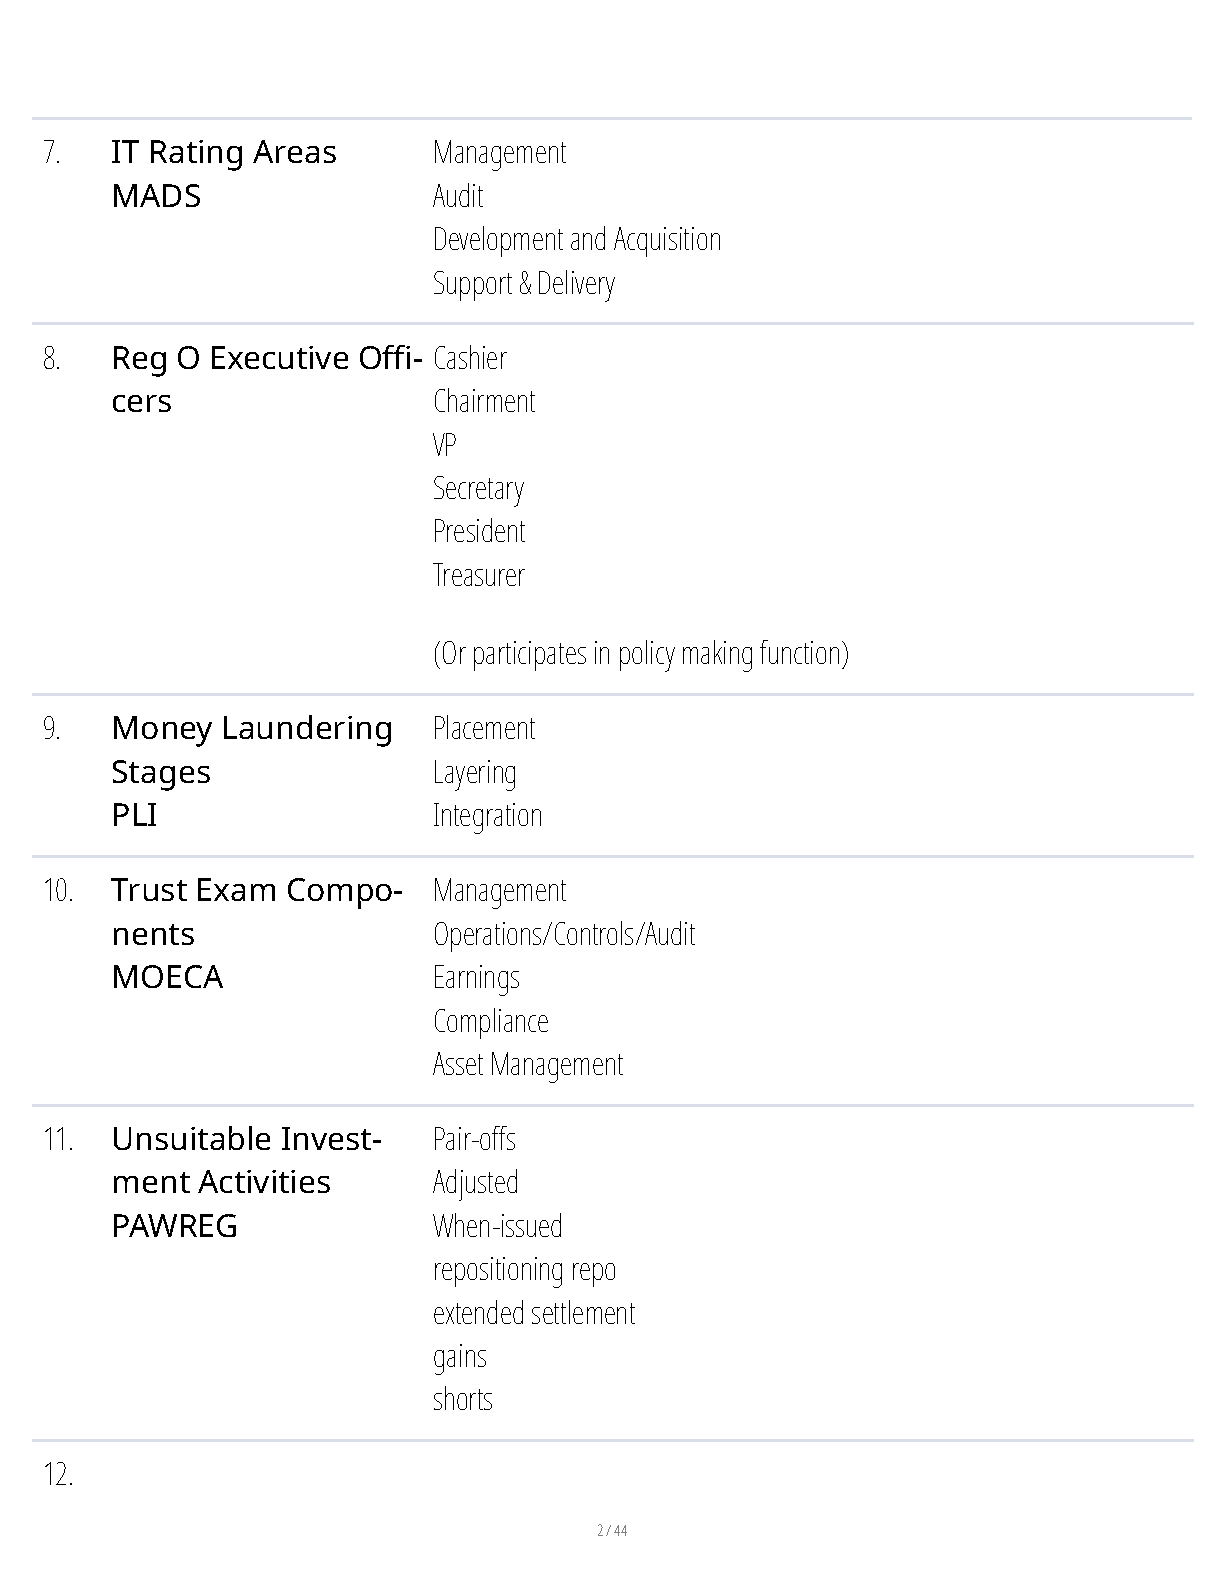Click the 'MADS' acronym text
Viewport: 1224px width, 1584px height.
156,196
